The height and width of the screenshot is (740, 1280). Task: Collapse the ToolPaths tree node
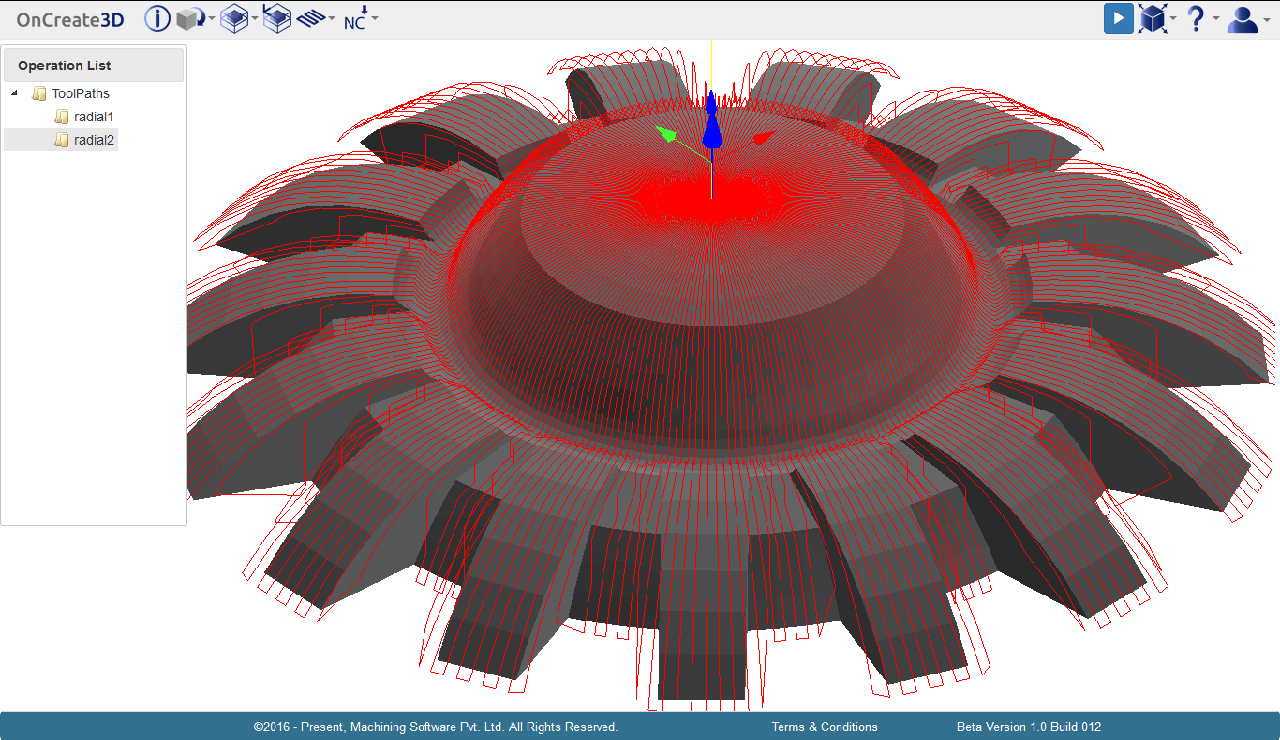[14, 93]
